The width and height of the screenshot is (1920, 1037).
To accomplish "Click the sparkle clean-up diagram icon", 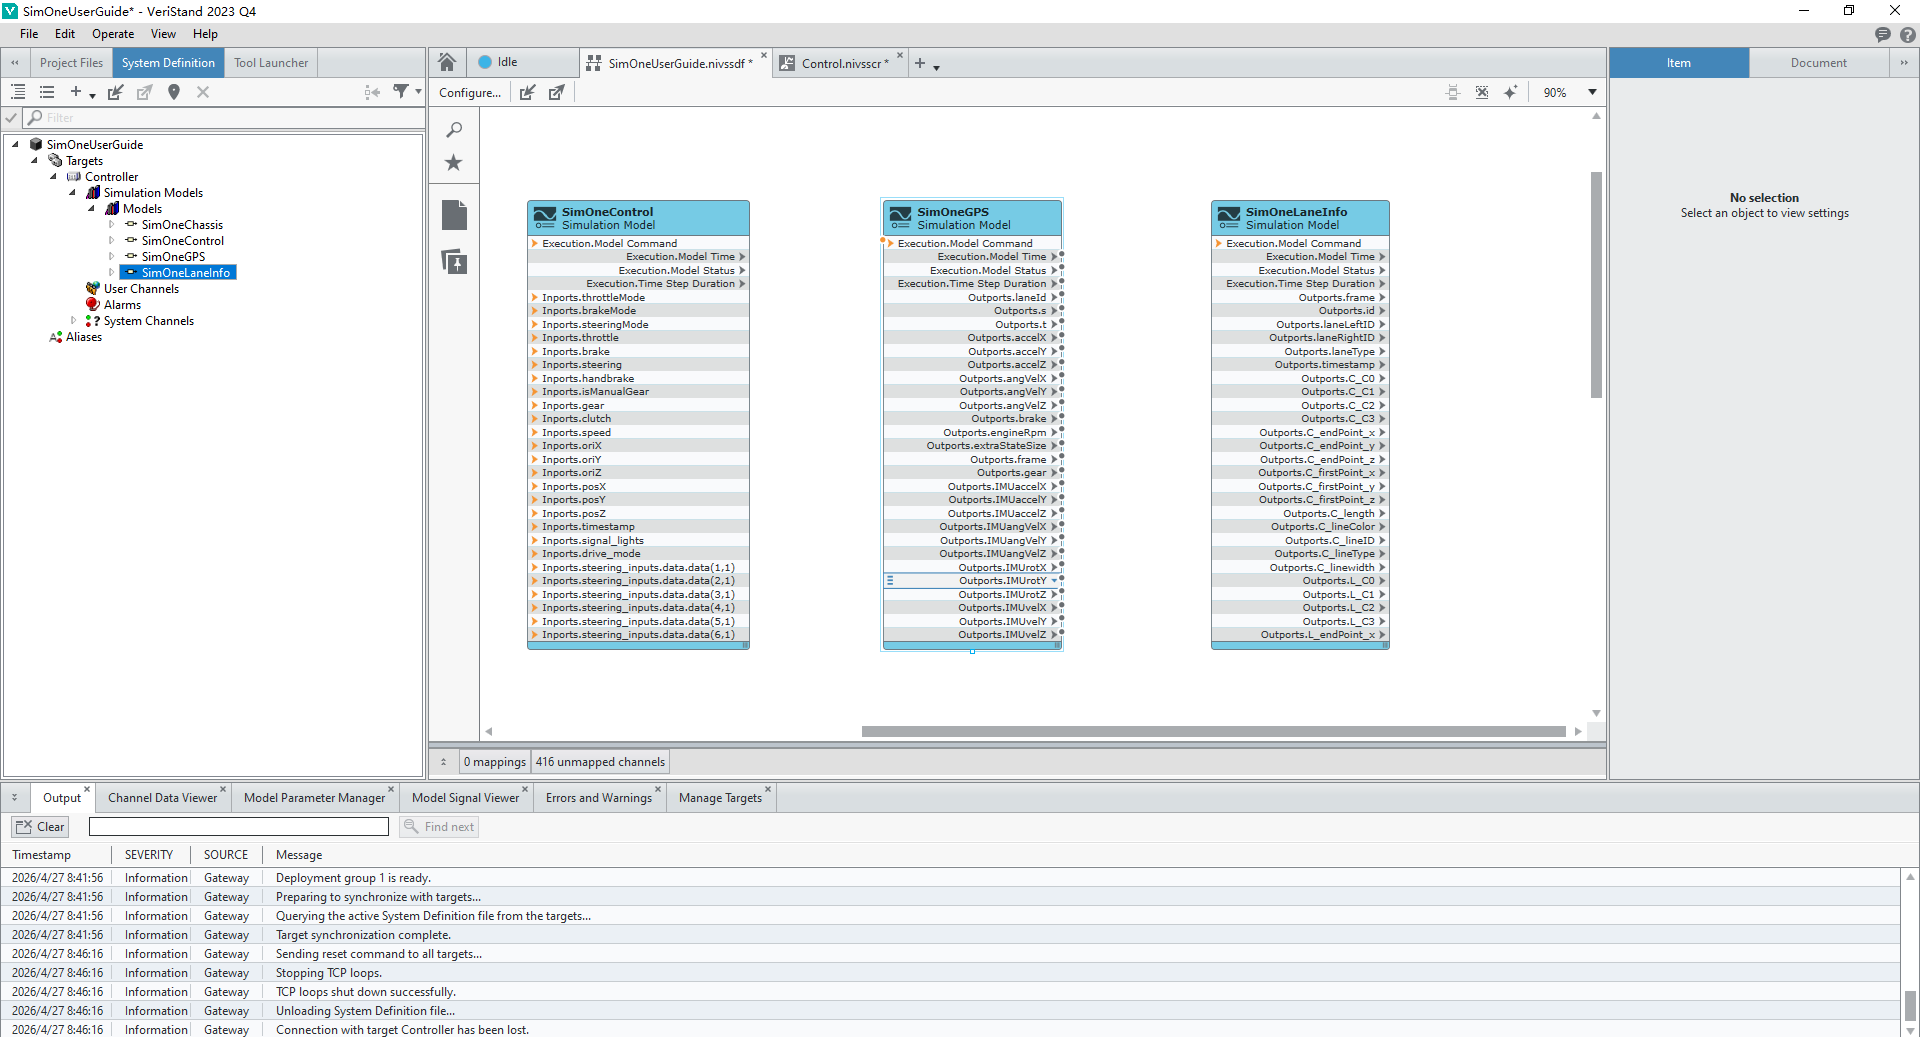I will [x=1511, y=92].
